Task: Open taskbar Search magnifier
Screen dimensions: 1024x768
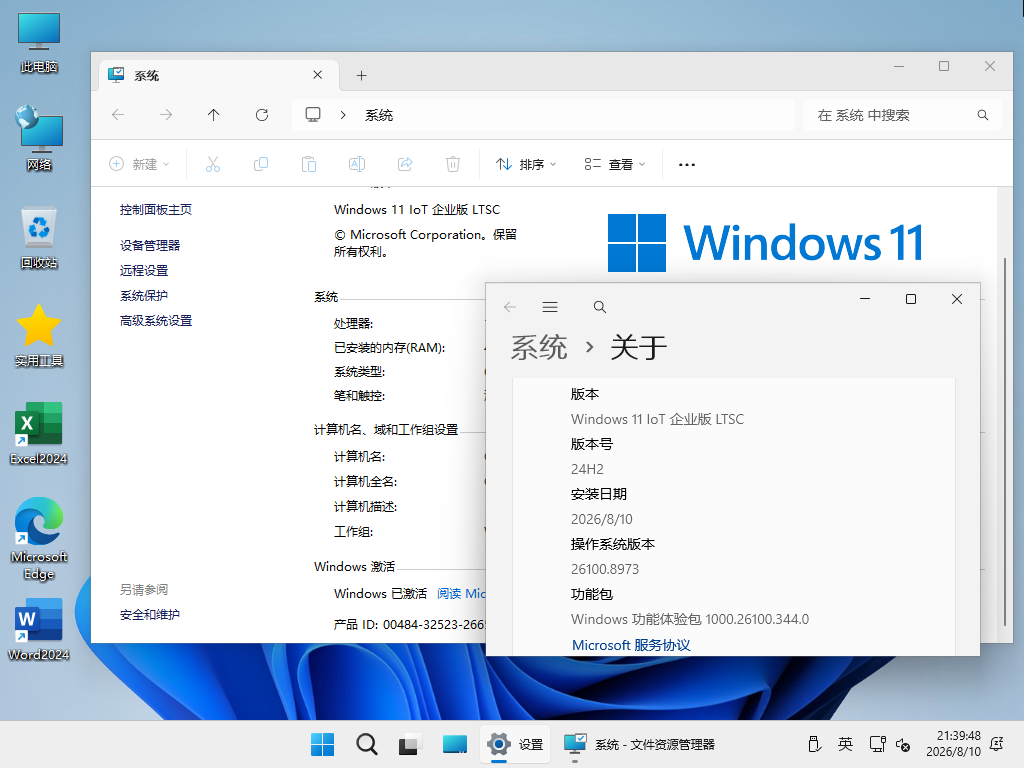Action: click(366, 744)
